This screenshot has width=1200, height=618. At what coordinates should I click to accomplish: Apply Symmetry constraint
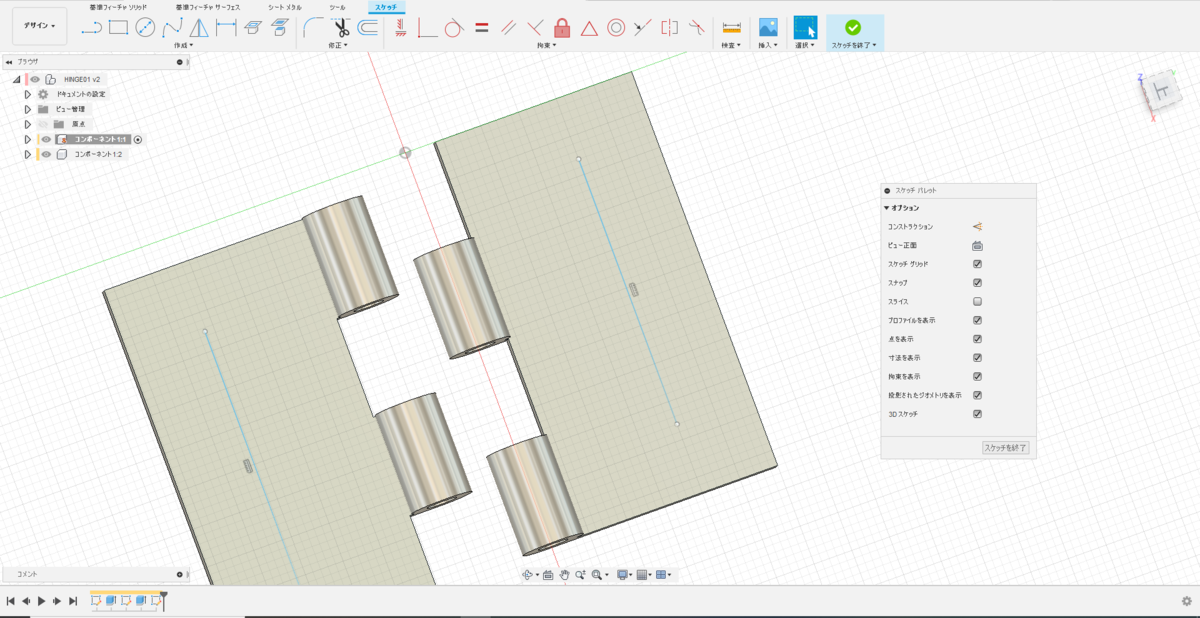coord(670,27)
